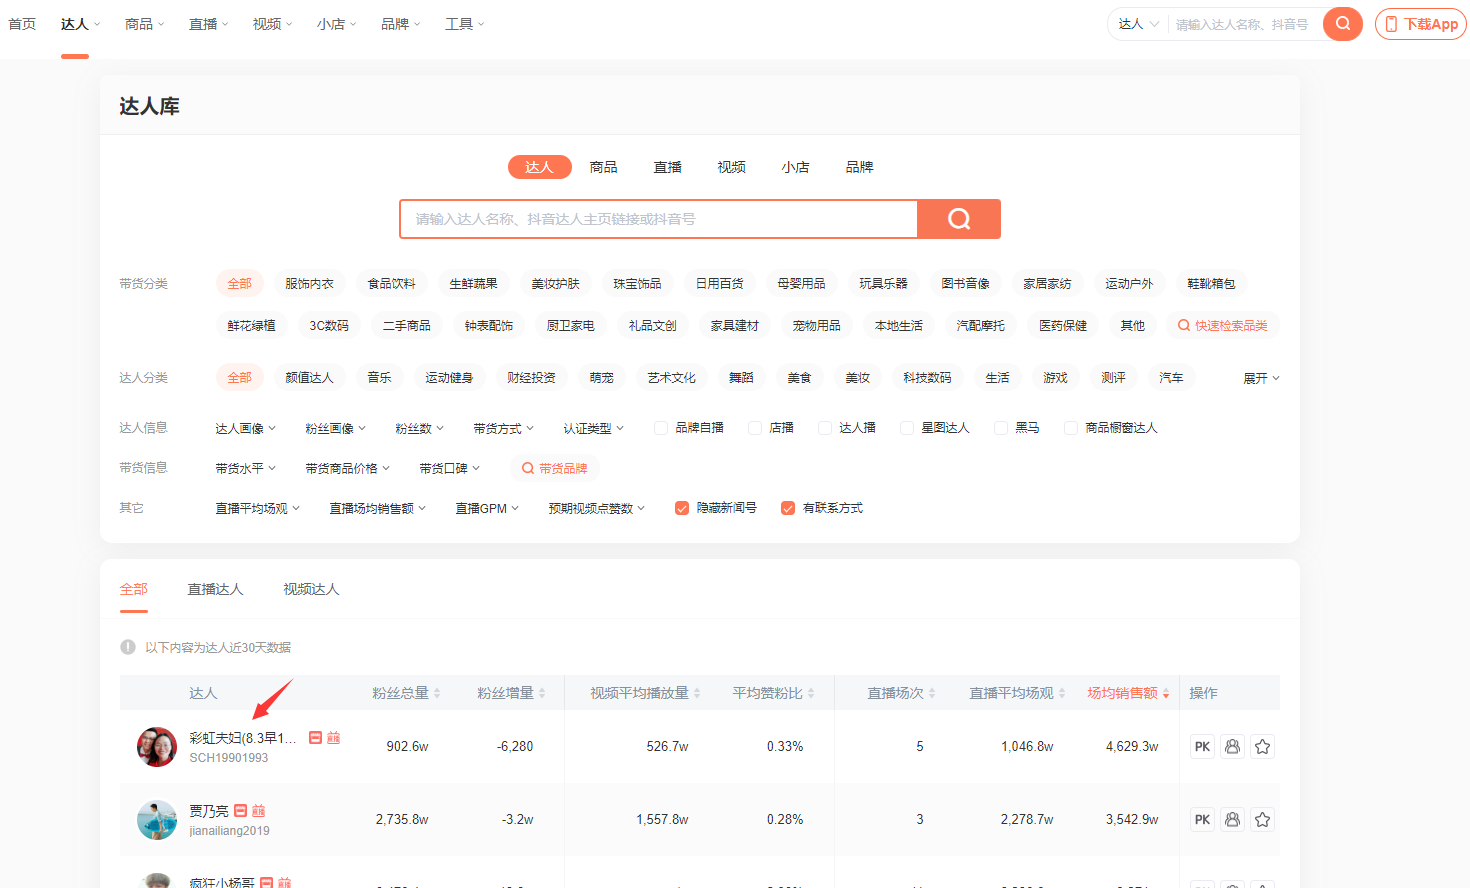Click the 下载App phone icon button
1470x888 pixels.
point(1420,24)
